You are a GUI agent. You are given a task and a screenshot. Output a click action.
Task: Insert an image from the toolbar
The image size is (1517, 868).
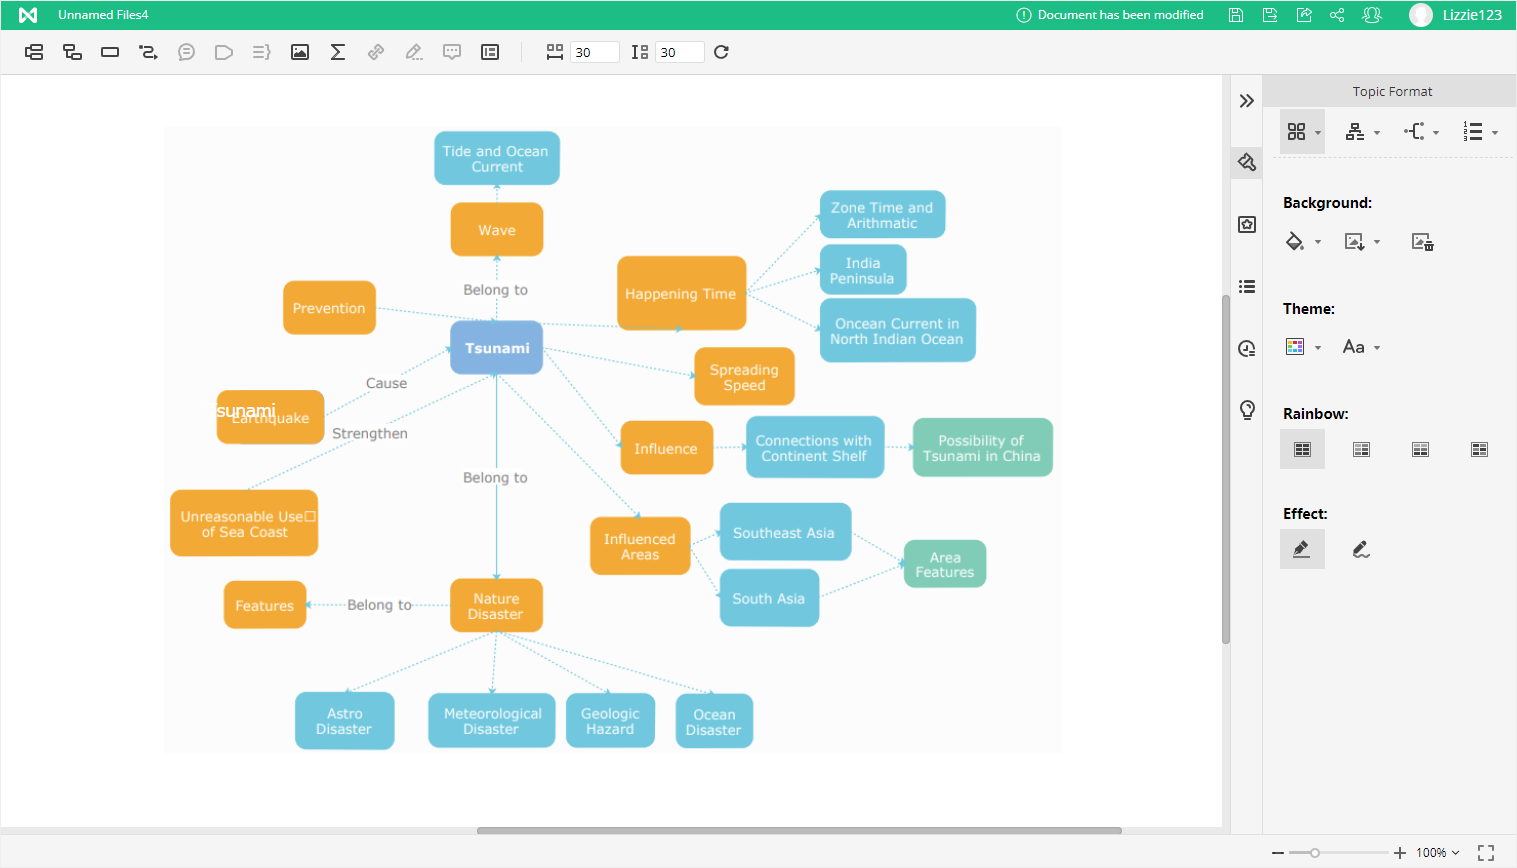[300, 52]
